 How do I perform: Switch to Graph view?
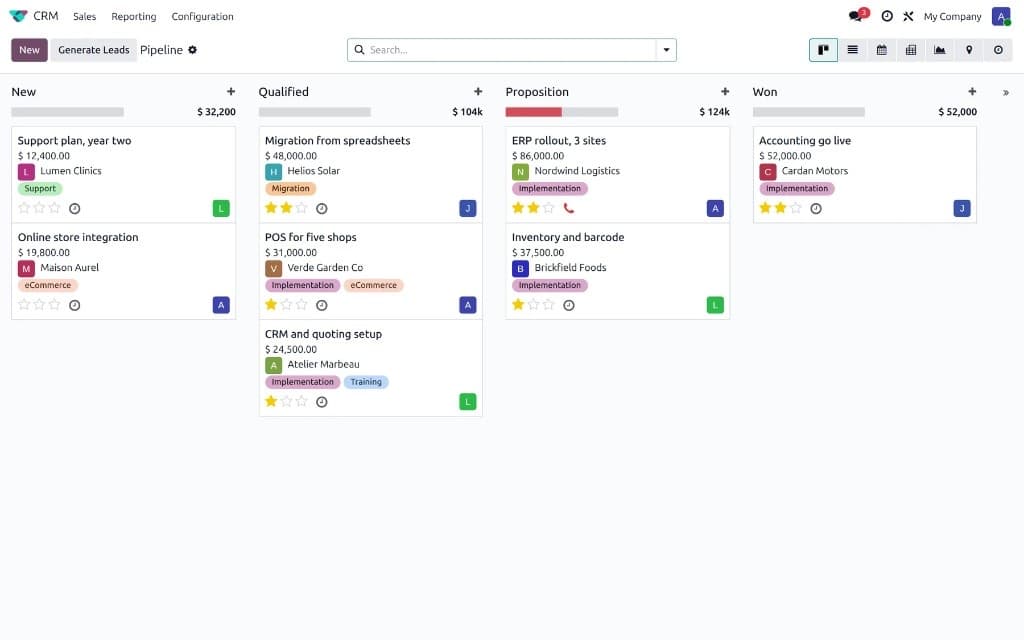click(x=940, y=50)
